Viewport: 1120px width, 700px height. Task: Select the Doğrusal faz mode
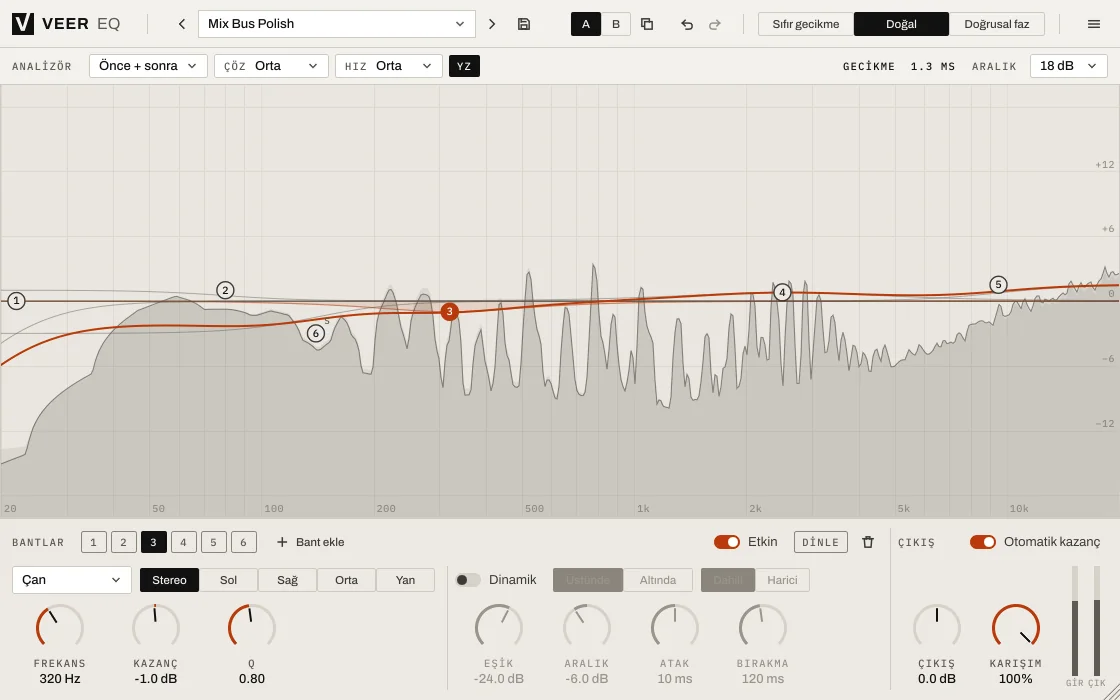pyautogui.click(x=996, y=24)
